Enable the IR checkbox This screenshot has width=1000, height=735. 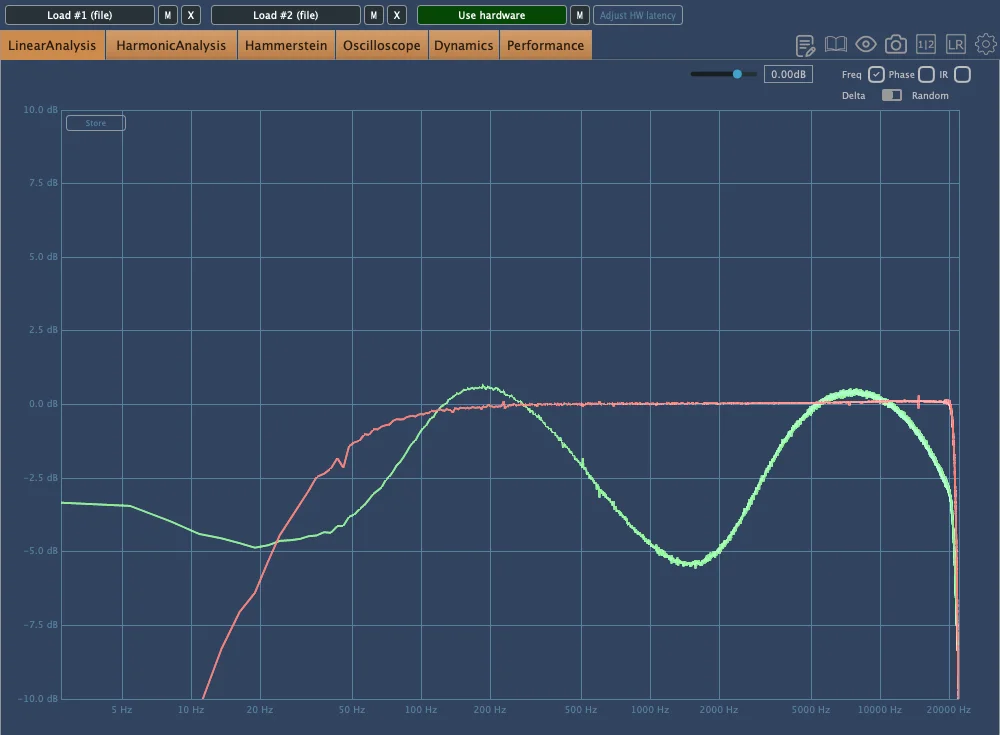coord(962,75)
